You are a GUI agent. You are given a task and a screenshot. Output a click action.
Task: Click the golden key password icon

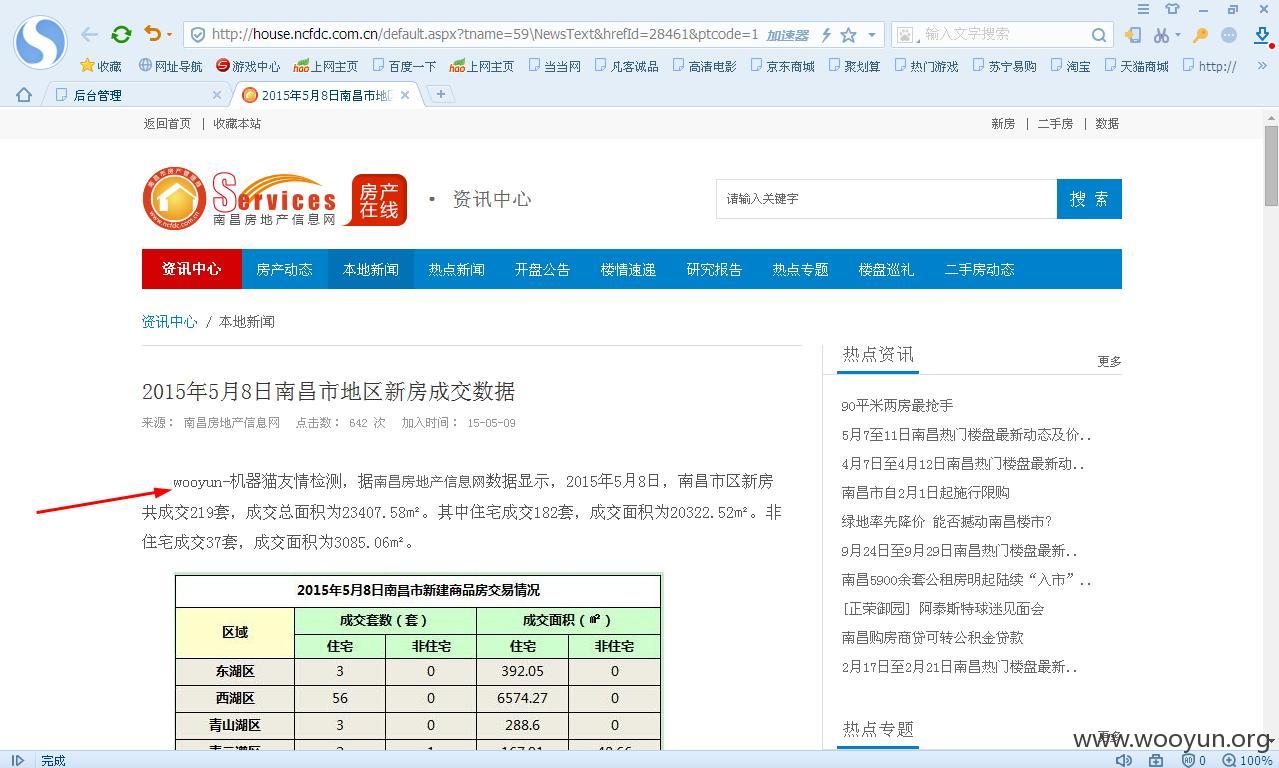pos(1201,35)
